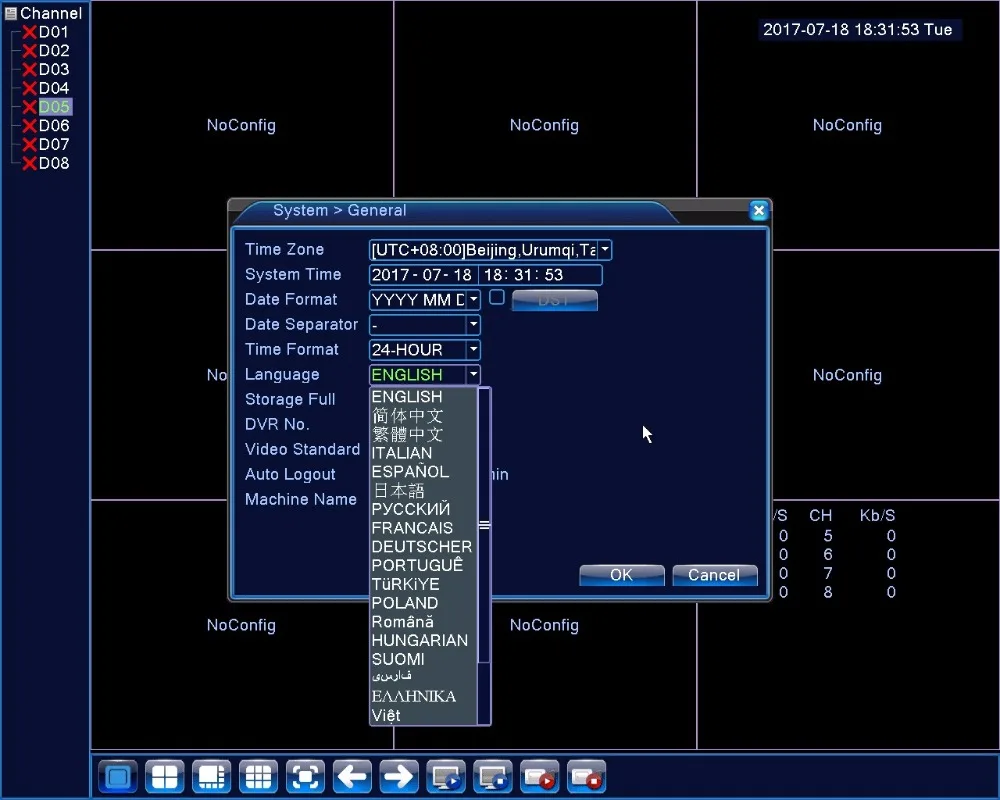This screenshot has height=800, width=1000.
Task: Open the Time Format dropdown
Action: point(473,350)
